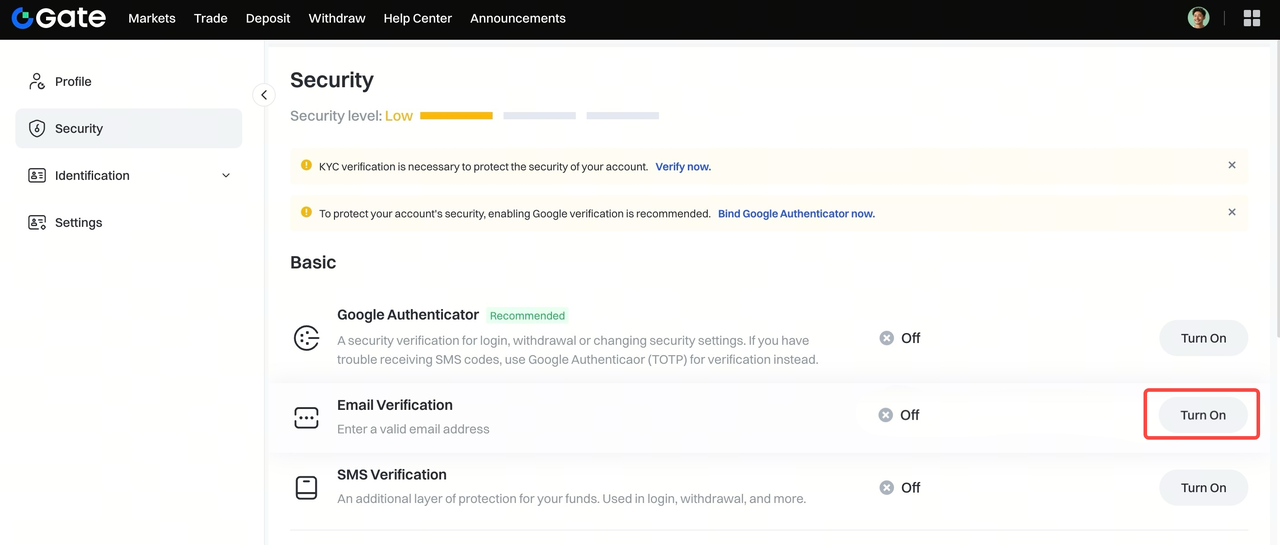The image size is (1280, 545).
Task: Open Settings in the sidebar
Action: [78, 223]
